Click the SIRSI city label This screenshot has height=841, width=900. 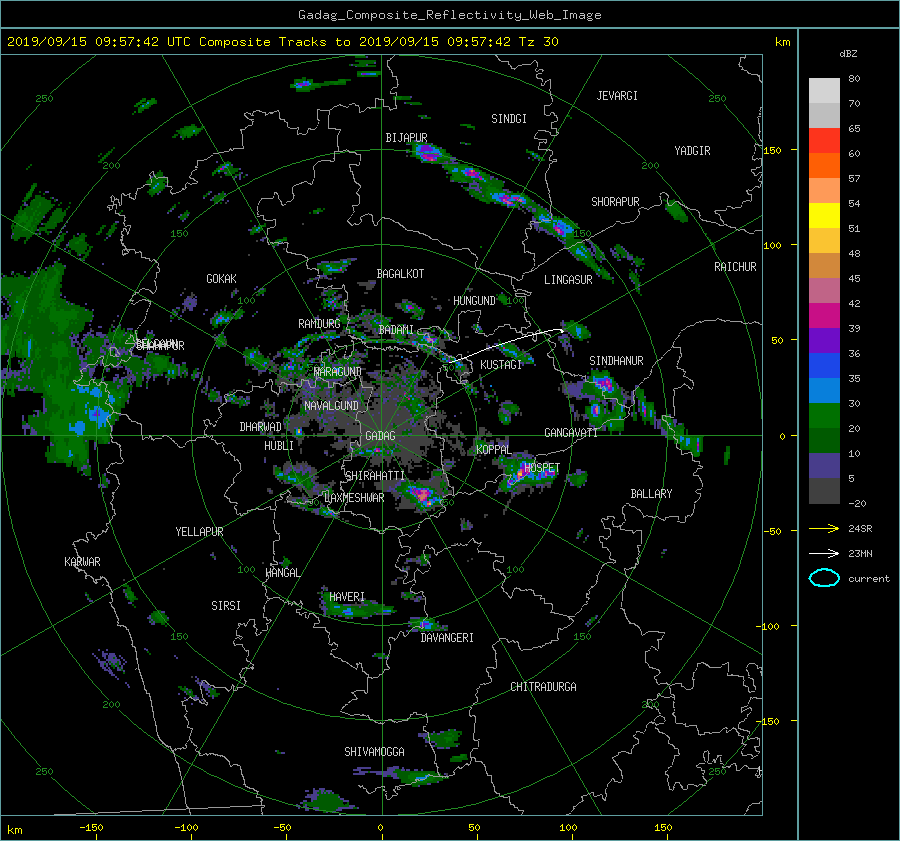(x=226, y=606)
